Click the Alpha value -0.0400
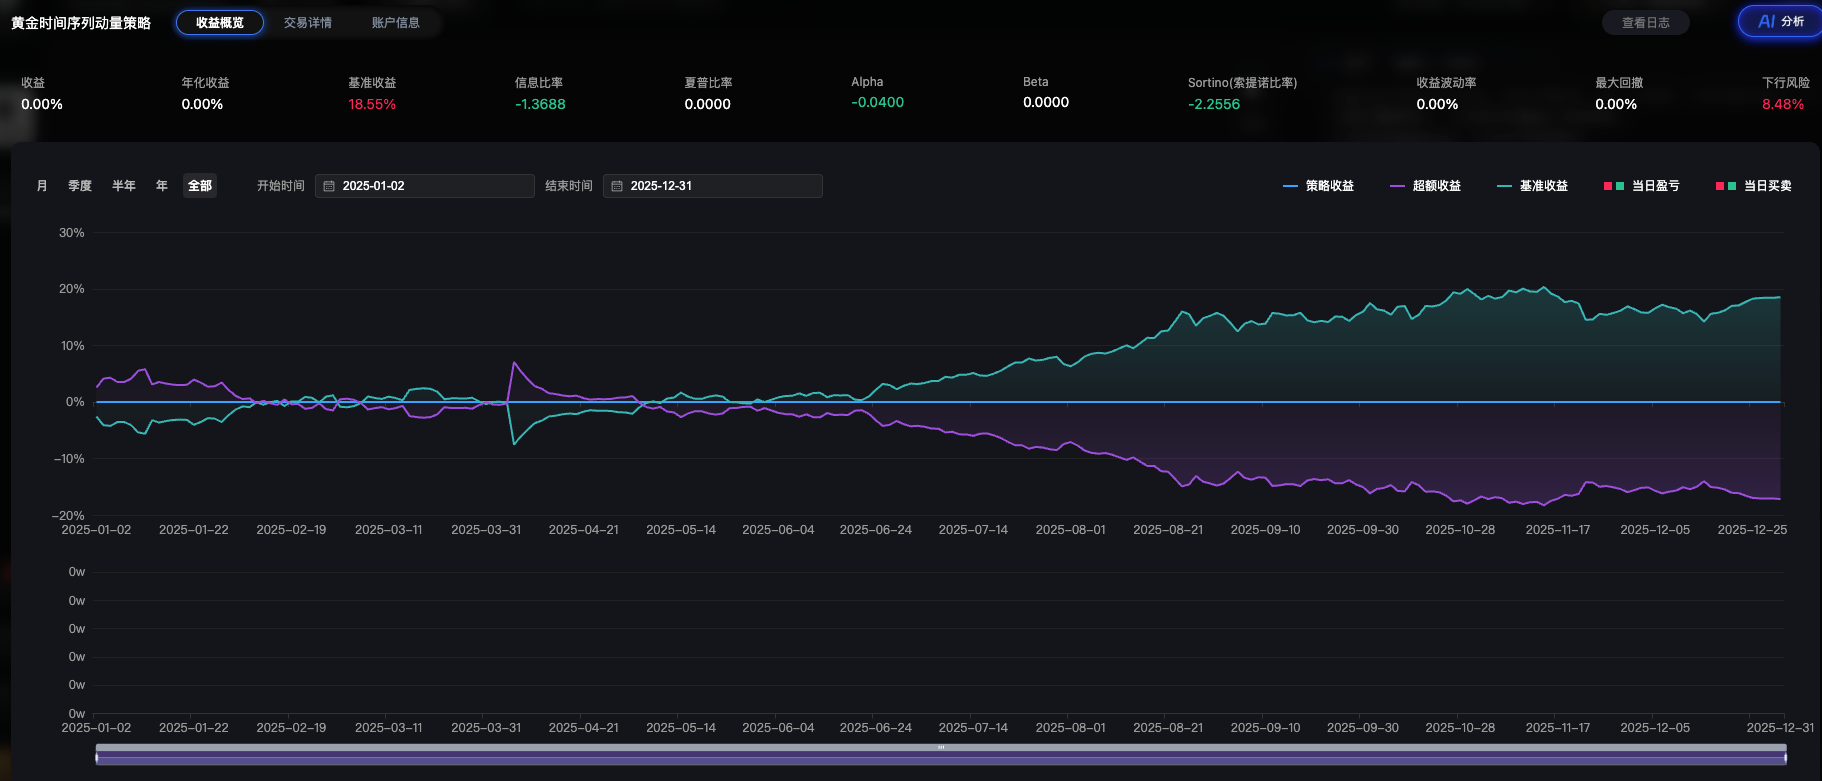Screen dimensions: 1822x781 (x=878, y=102)
